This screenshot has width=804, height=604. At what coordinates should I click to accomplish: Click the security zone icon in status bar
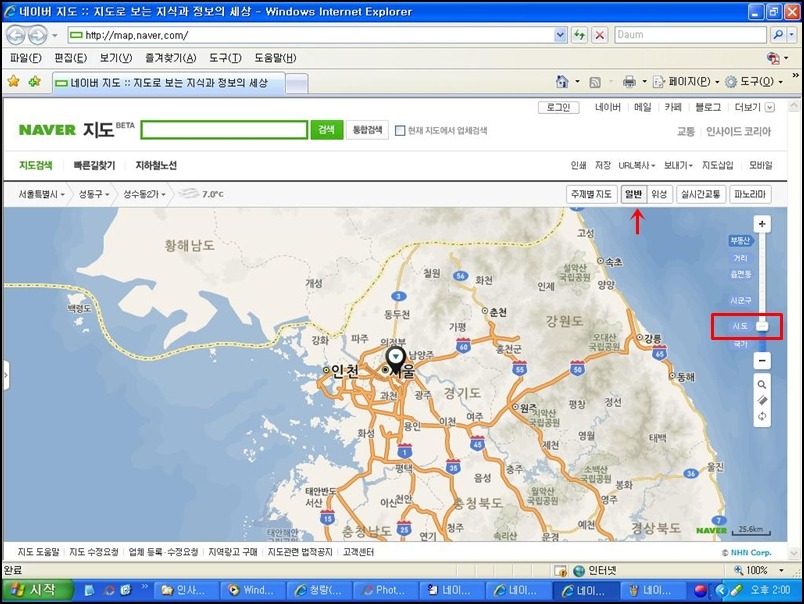tap(579, 571)
